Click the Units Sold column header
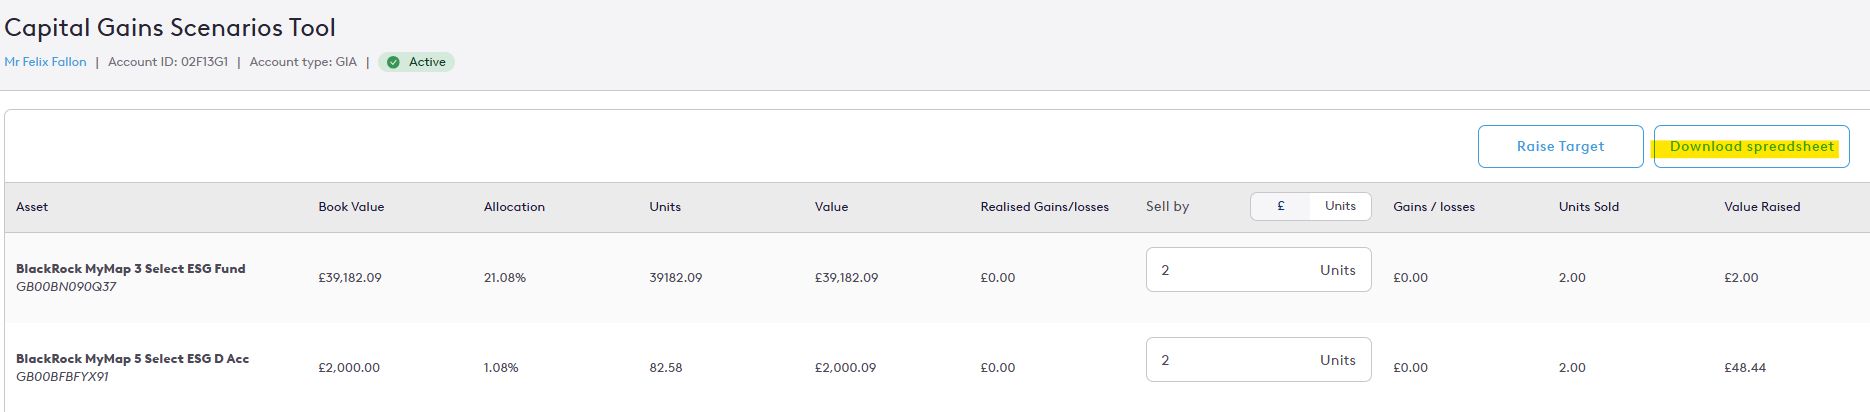 tap(1588, 207)
